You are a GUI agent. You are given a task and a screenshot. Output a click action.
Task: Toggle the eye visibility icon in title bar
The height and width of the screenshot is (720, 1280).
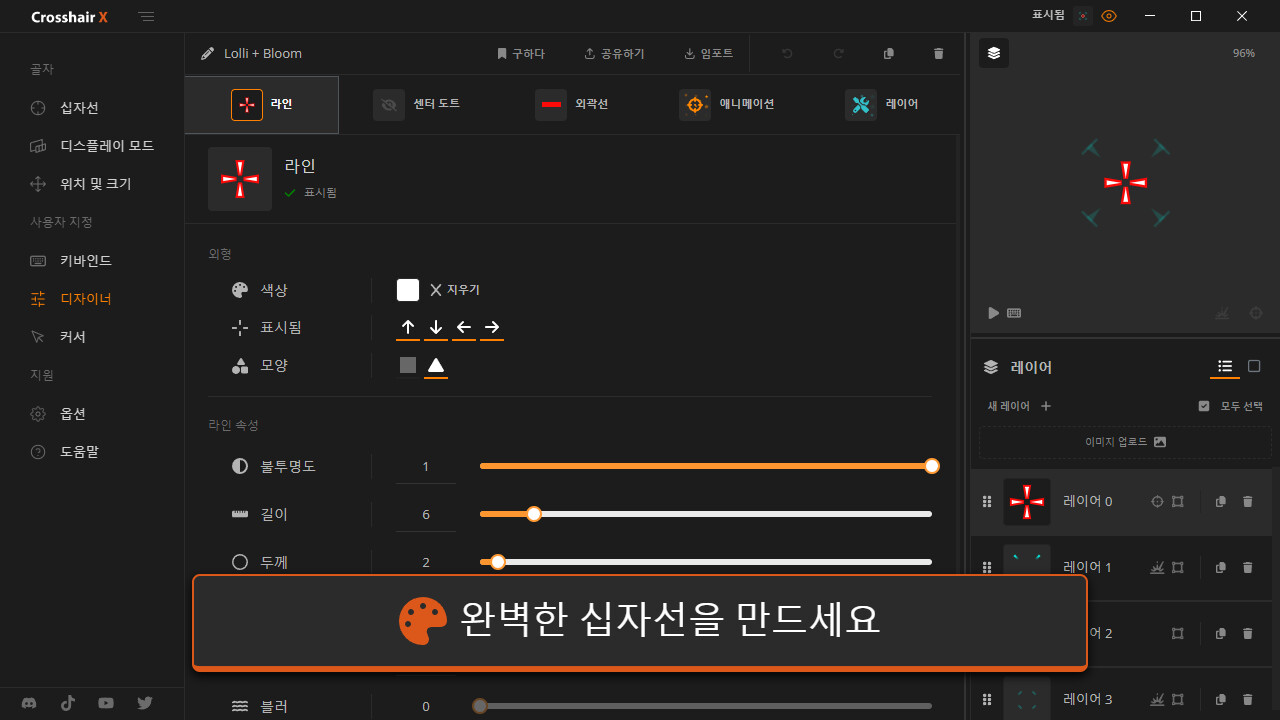pos(1108,16)
